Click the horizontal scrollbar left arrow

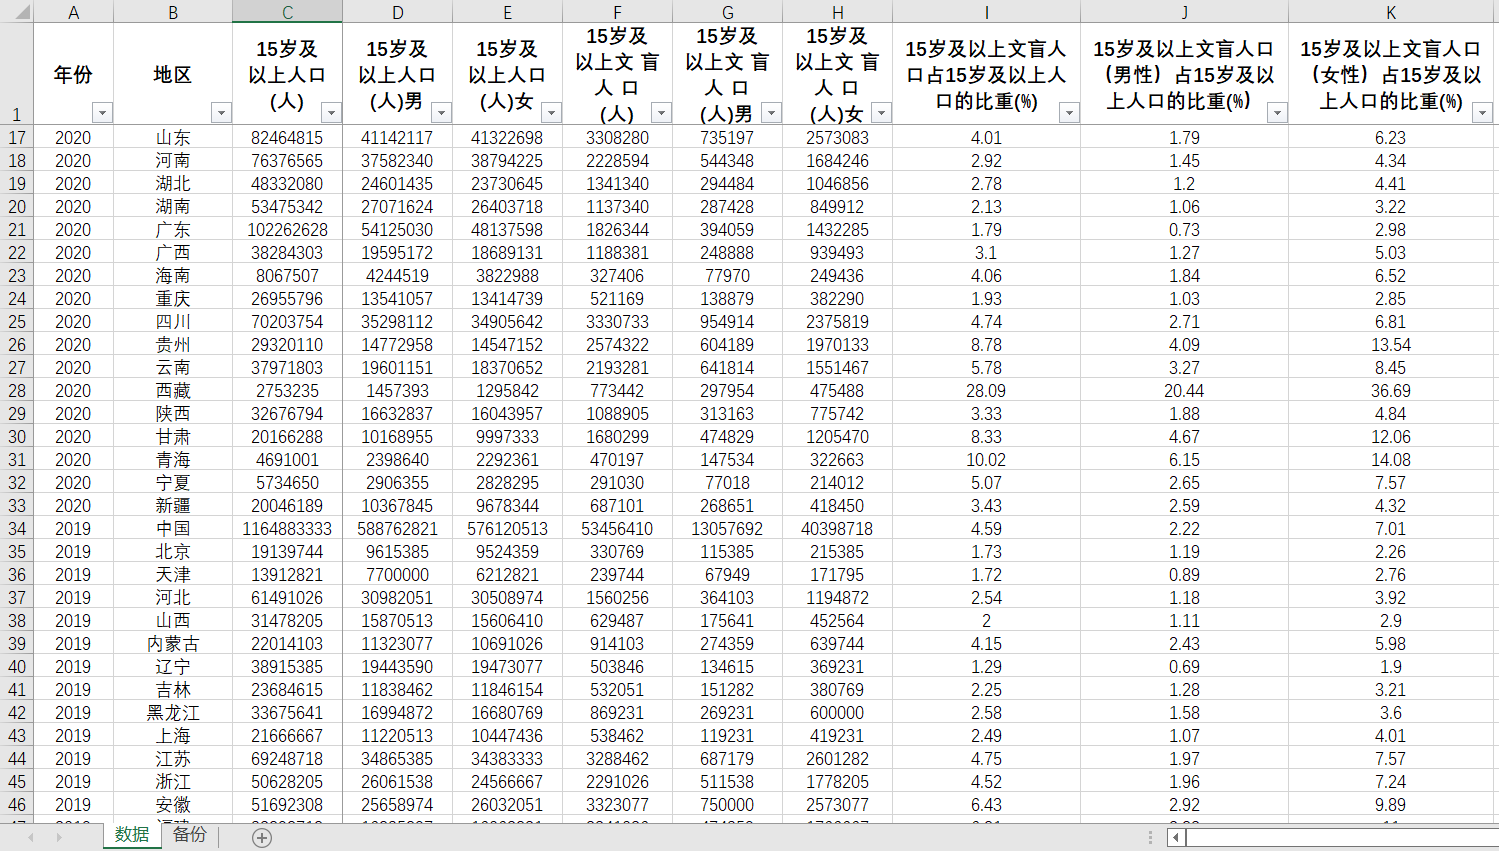tap(1176, 838)
